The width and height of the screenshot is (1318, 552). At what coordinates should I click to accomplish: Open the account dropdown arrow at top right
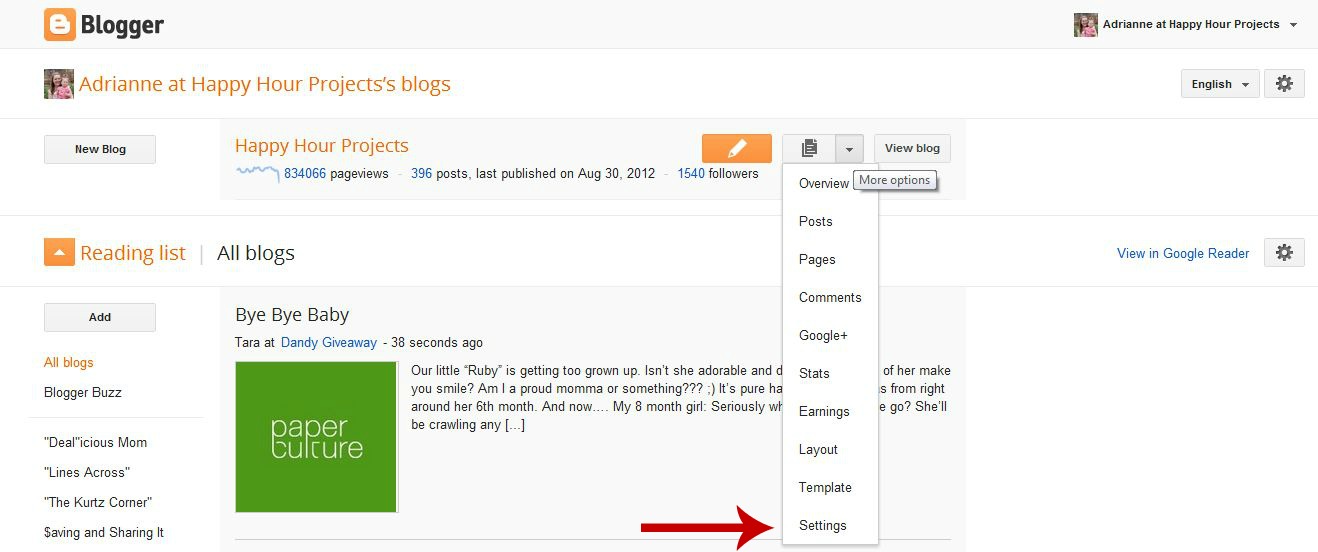1293,25
